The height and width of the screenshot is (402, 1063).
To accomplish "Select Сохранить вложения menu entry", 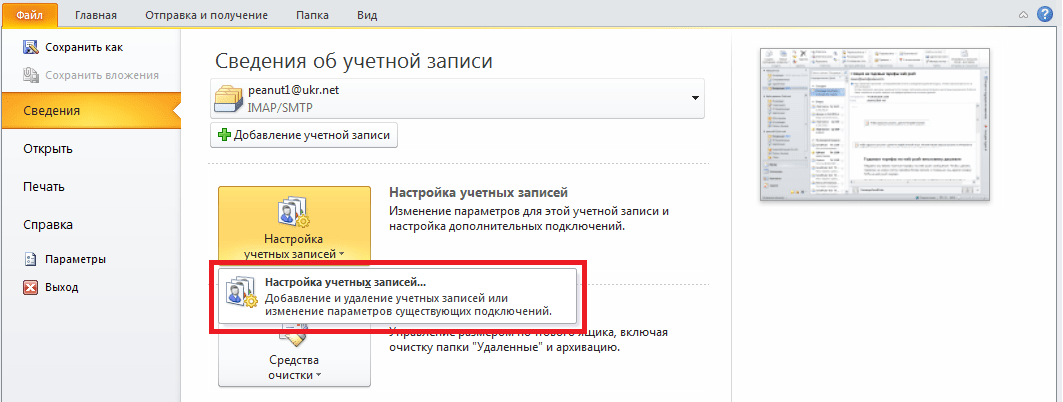I will (102, 75).
